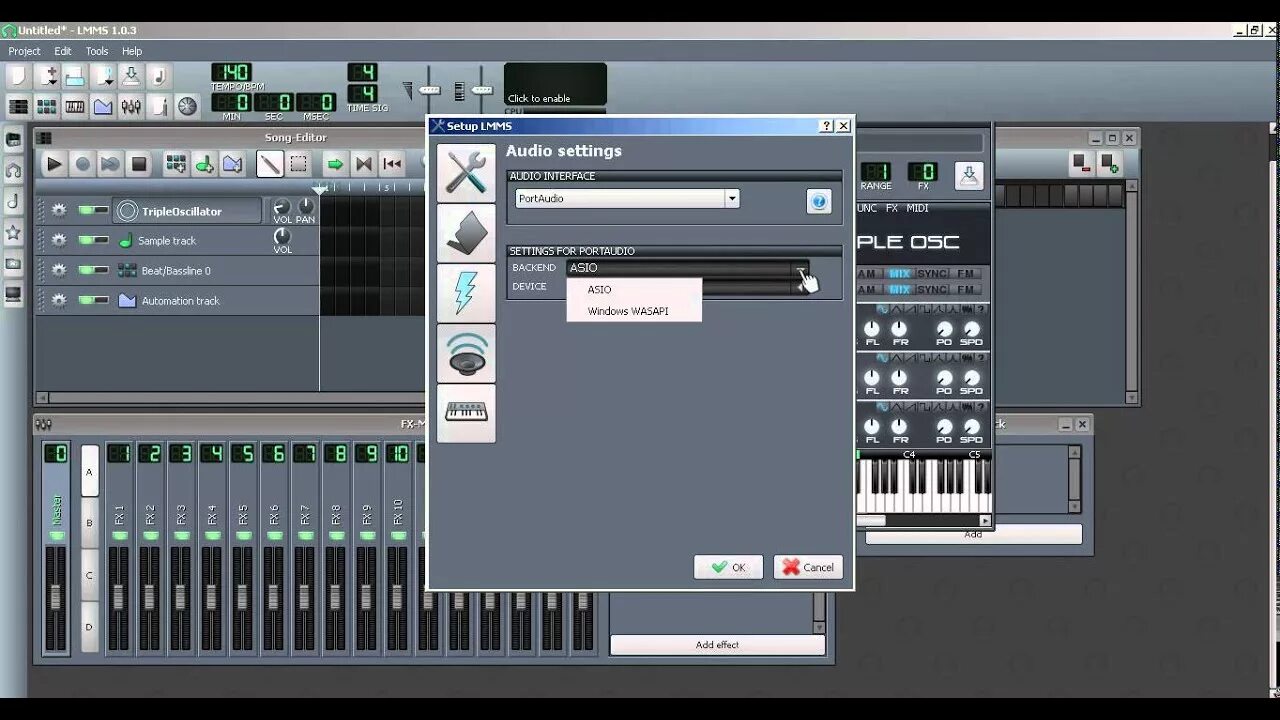This screenshot has width=1280, height=720.
Task: Open gear menu of Automation track
Action: (x=59, y=301)
